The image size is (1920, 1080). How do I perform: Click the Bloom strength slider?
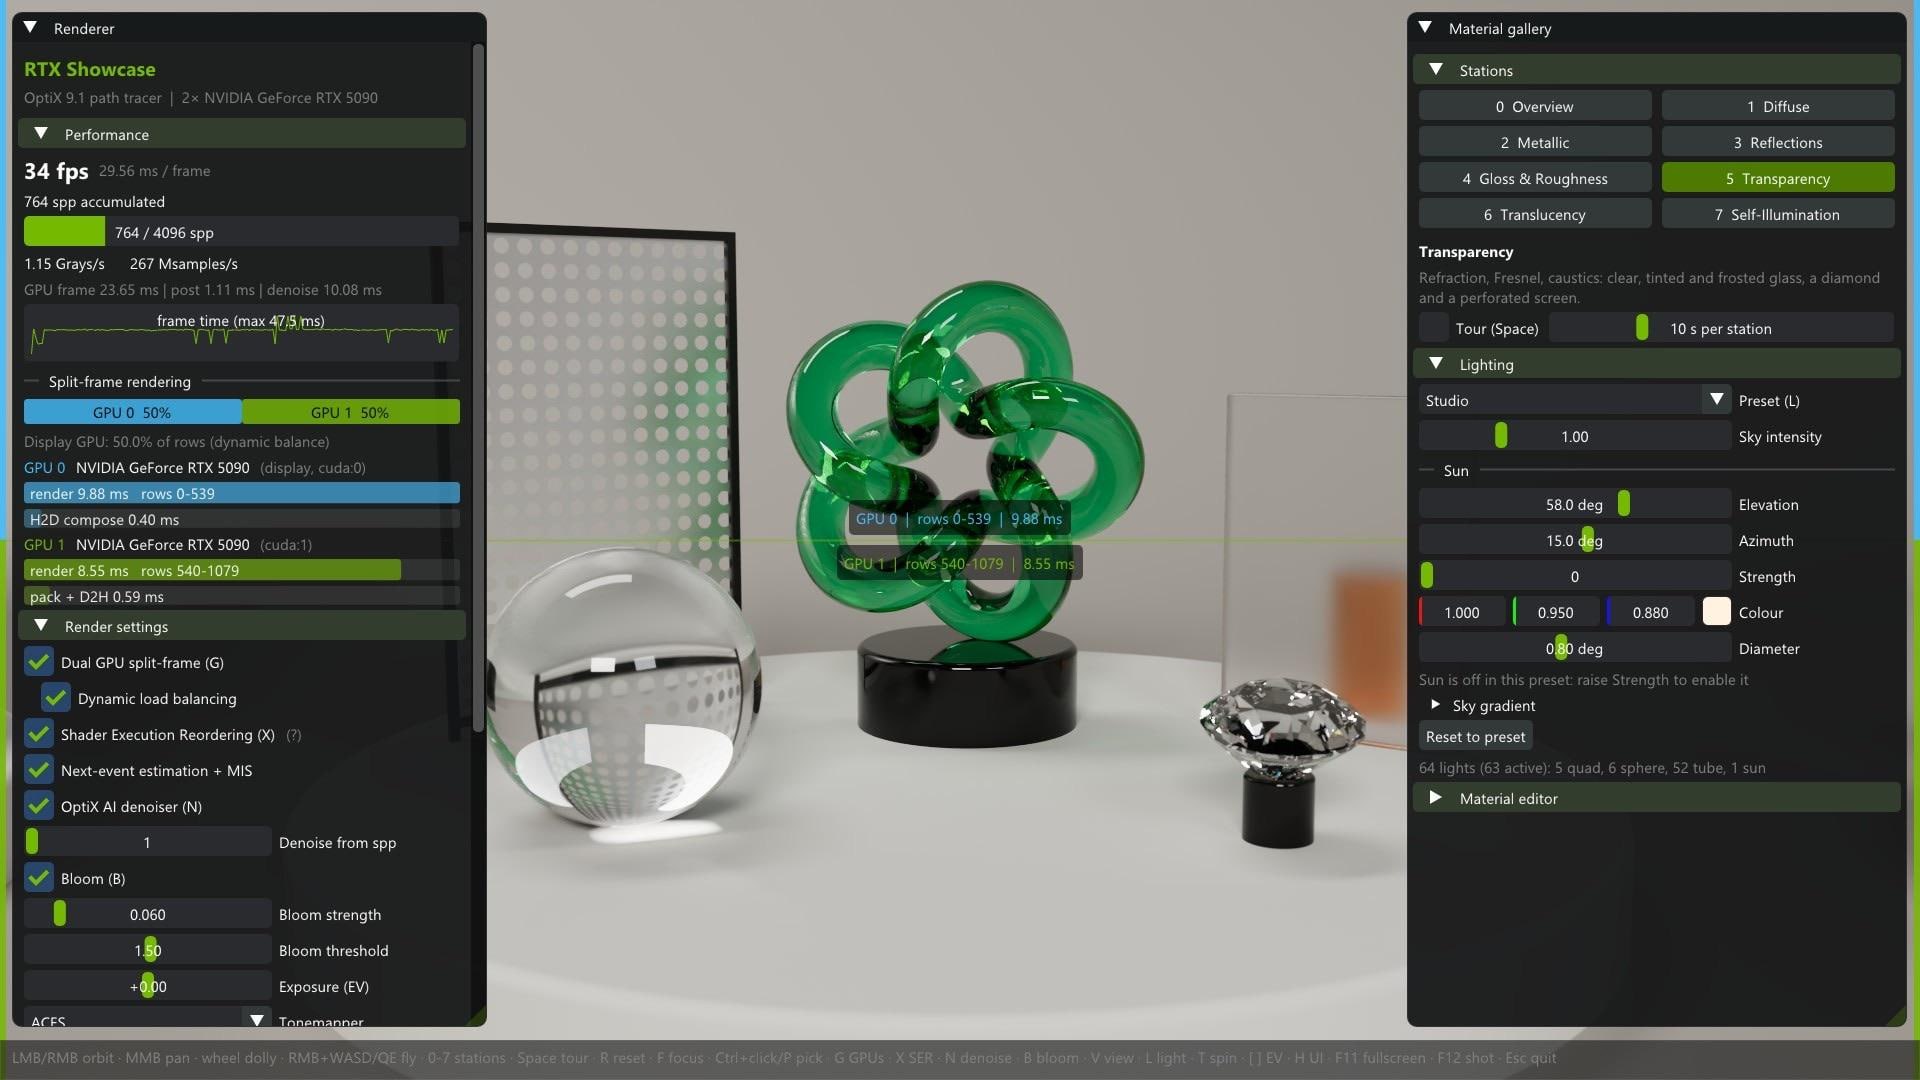click(x=147, y=914)
